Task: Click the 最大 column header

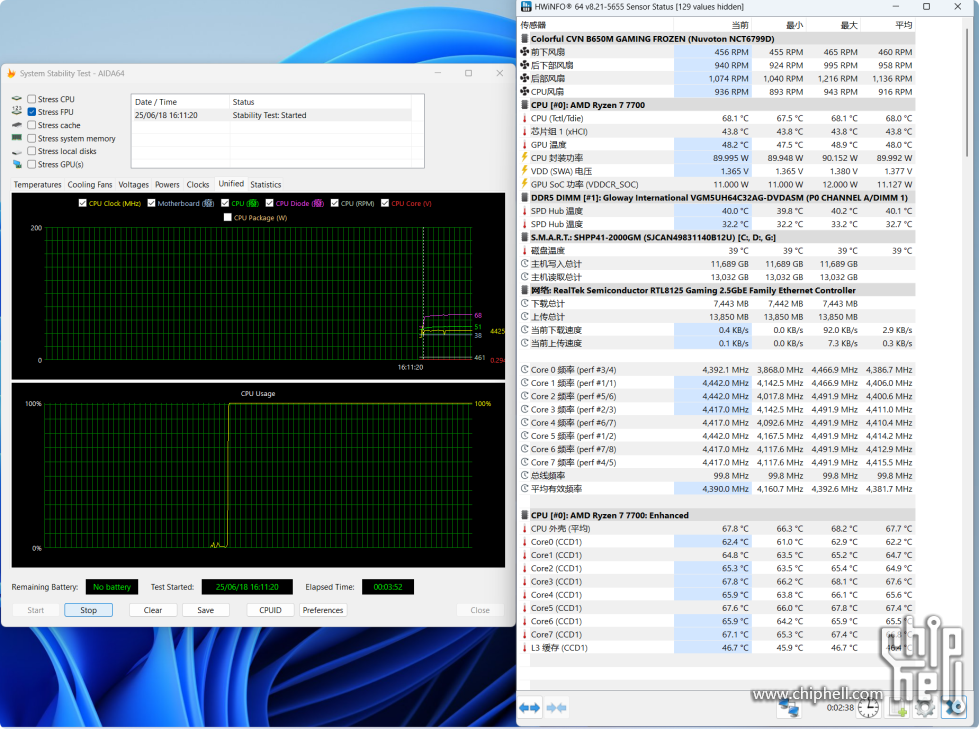Action: [833, 25]
